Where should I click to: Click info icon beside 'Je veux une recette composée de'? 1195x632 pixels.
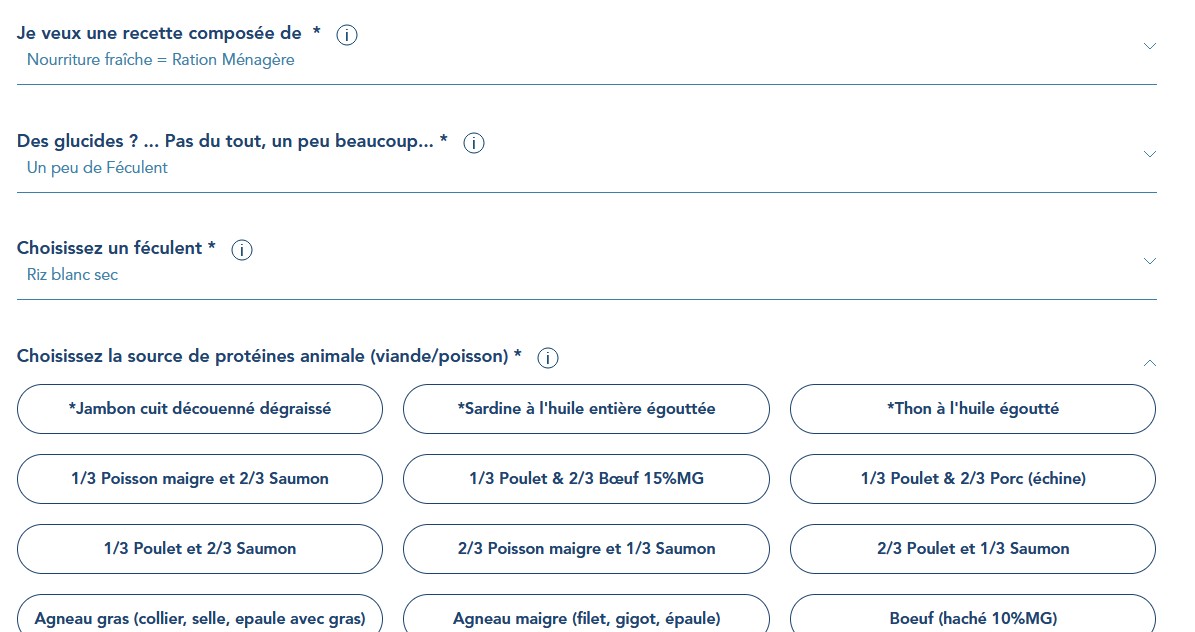click(347, 35)
